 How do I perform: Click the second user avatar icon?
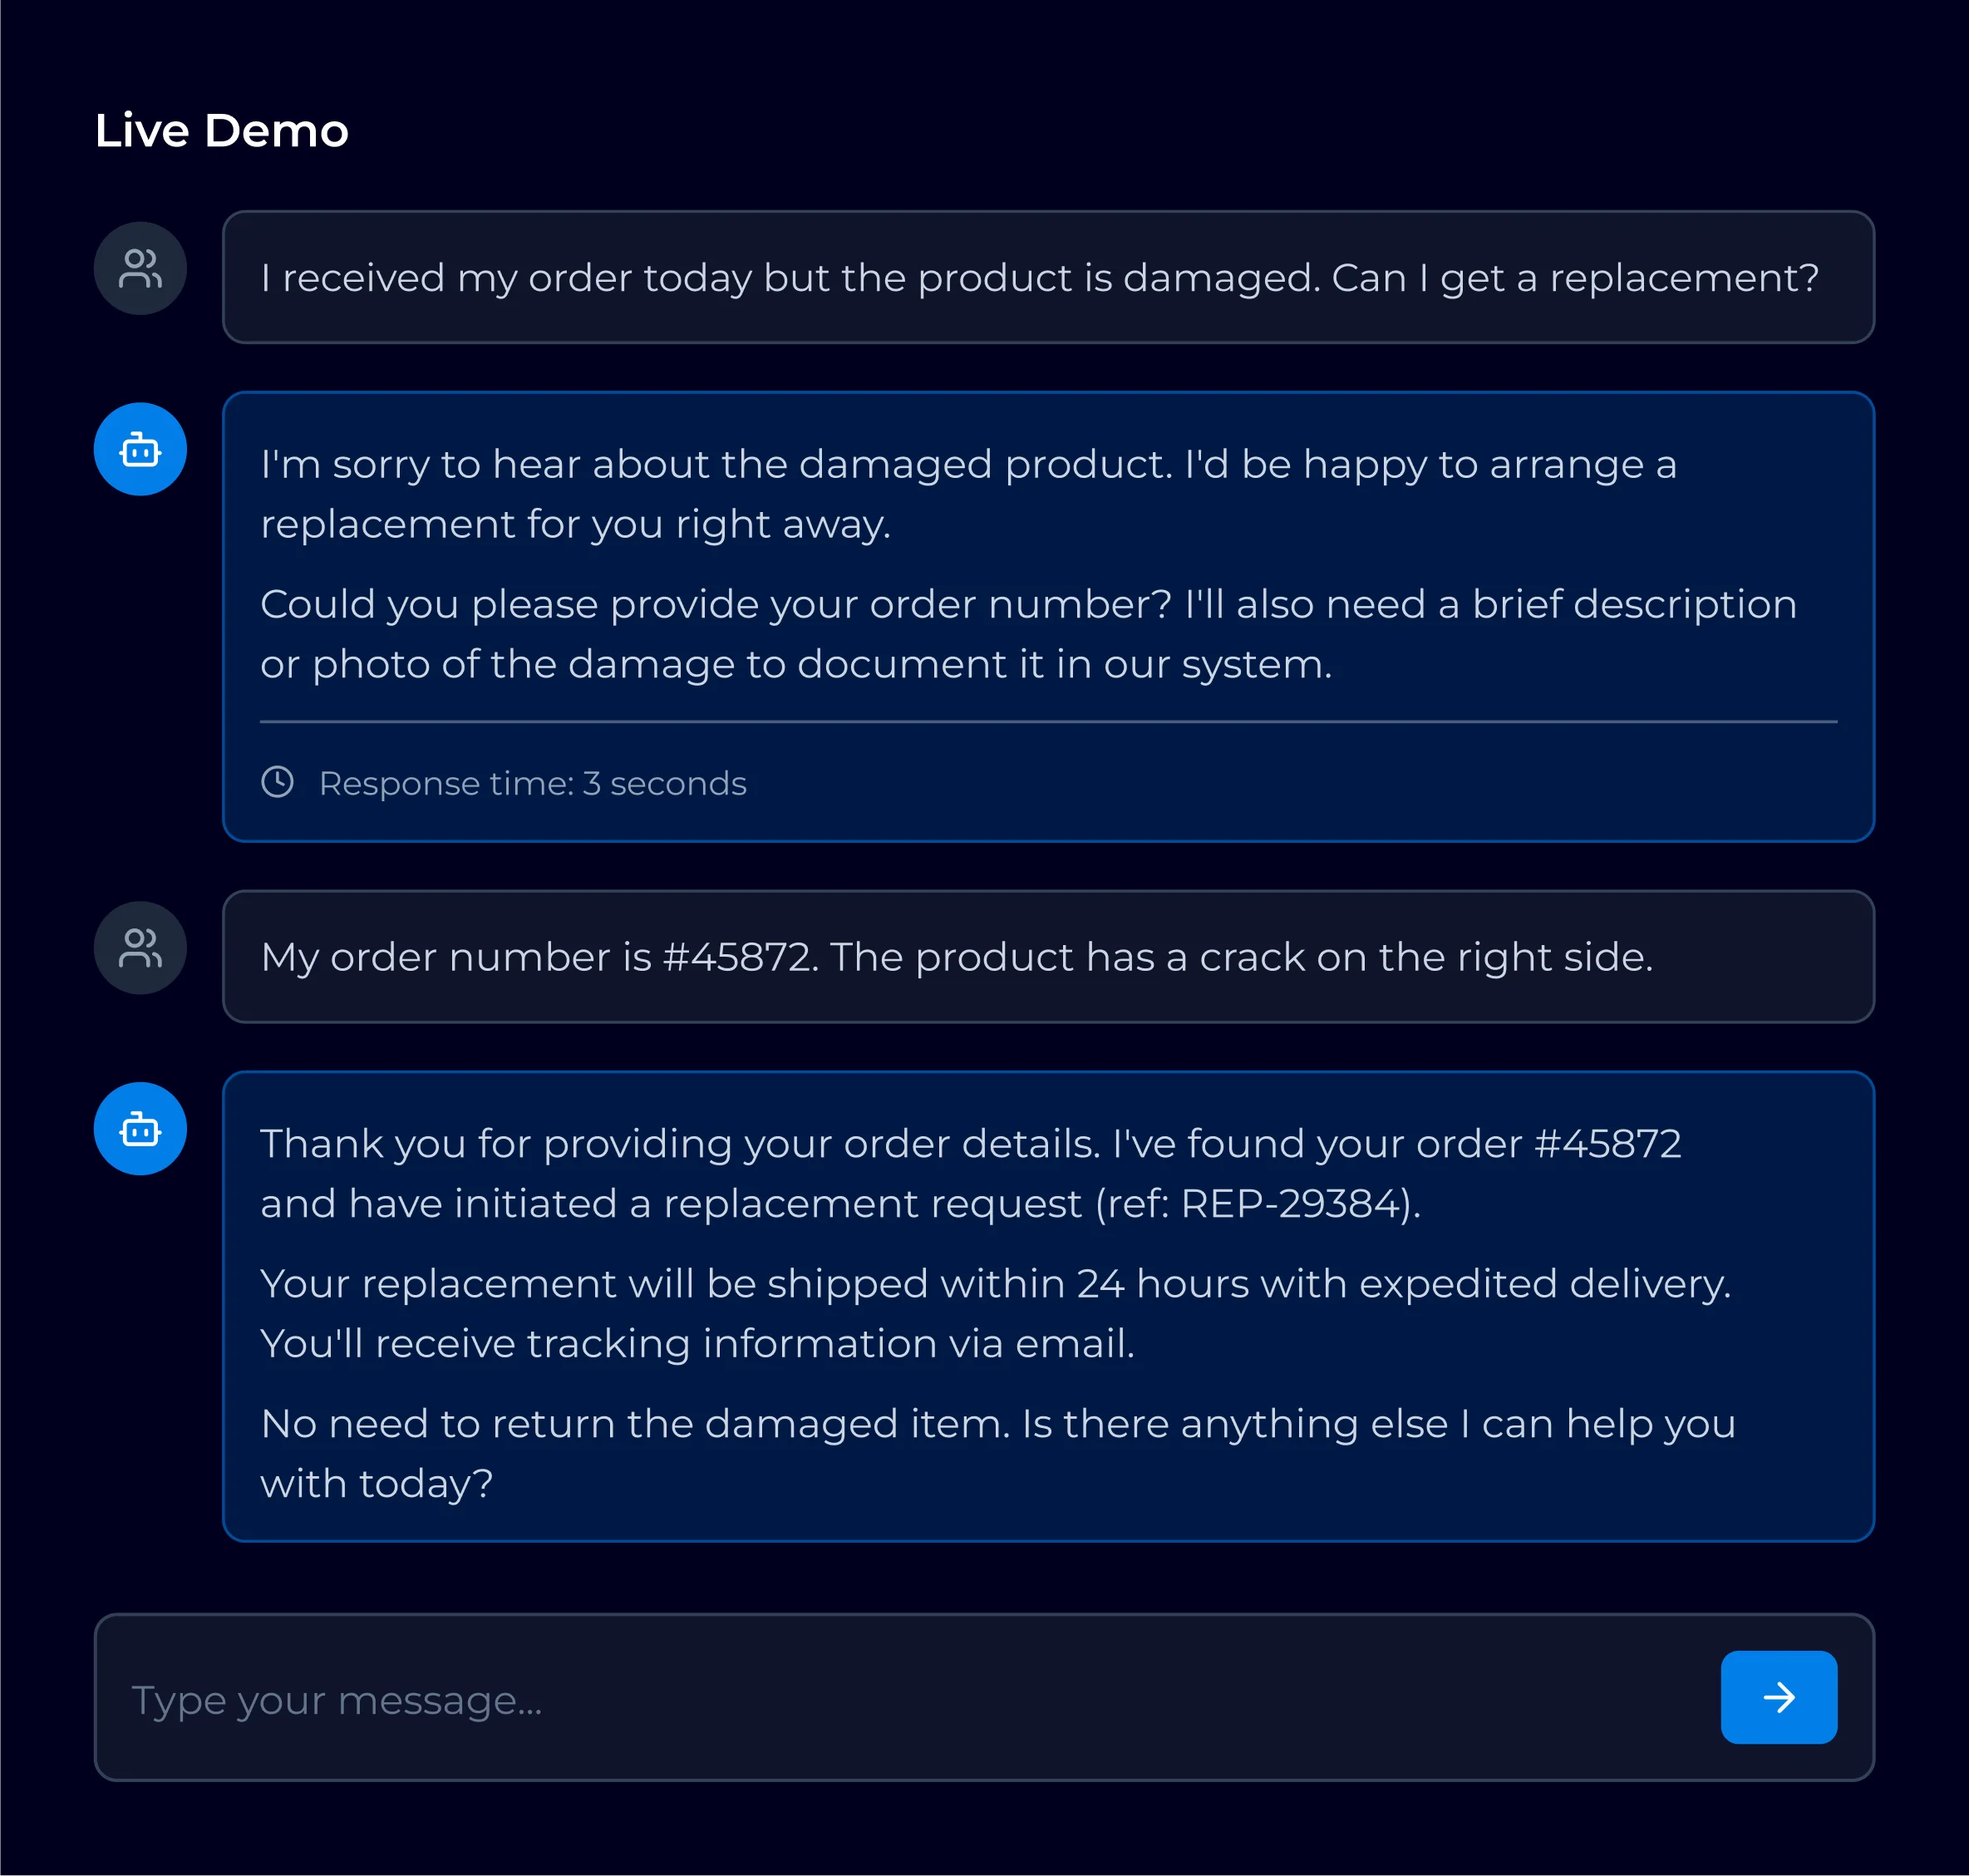pos(140,948)
